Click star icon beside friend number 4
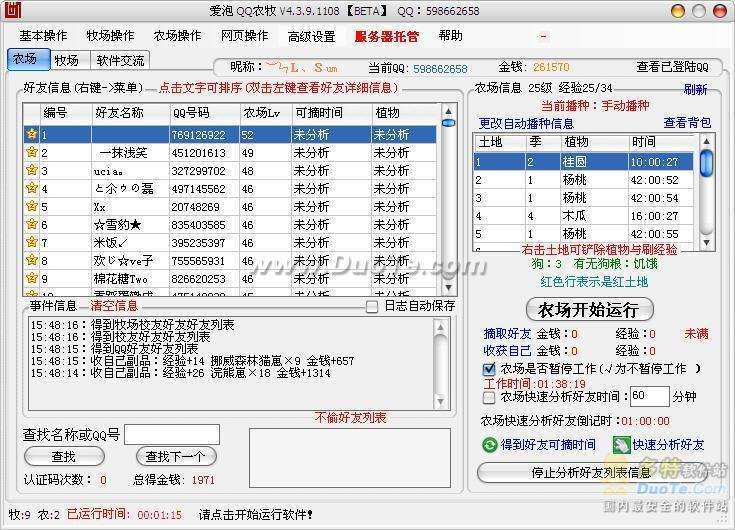This screenshot has height=530, width=735. [x=31, y=188]
